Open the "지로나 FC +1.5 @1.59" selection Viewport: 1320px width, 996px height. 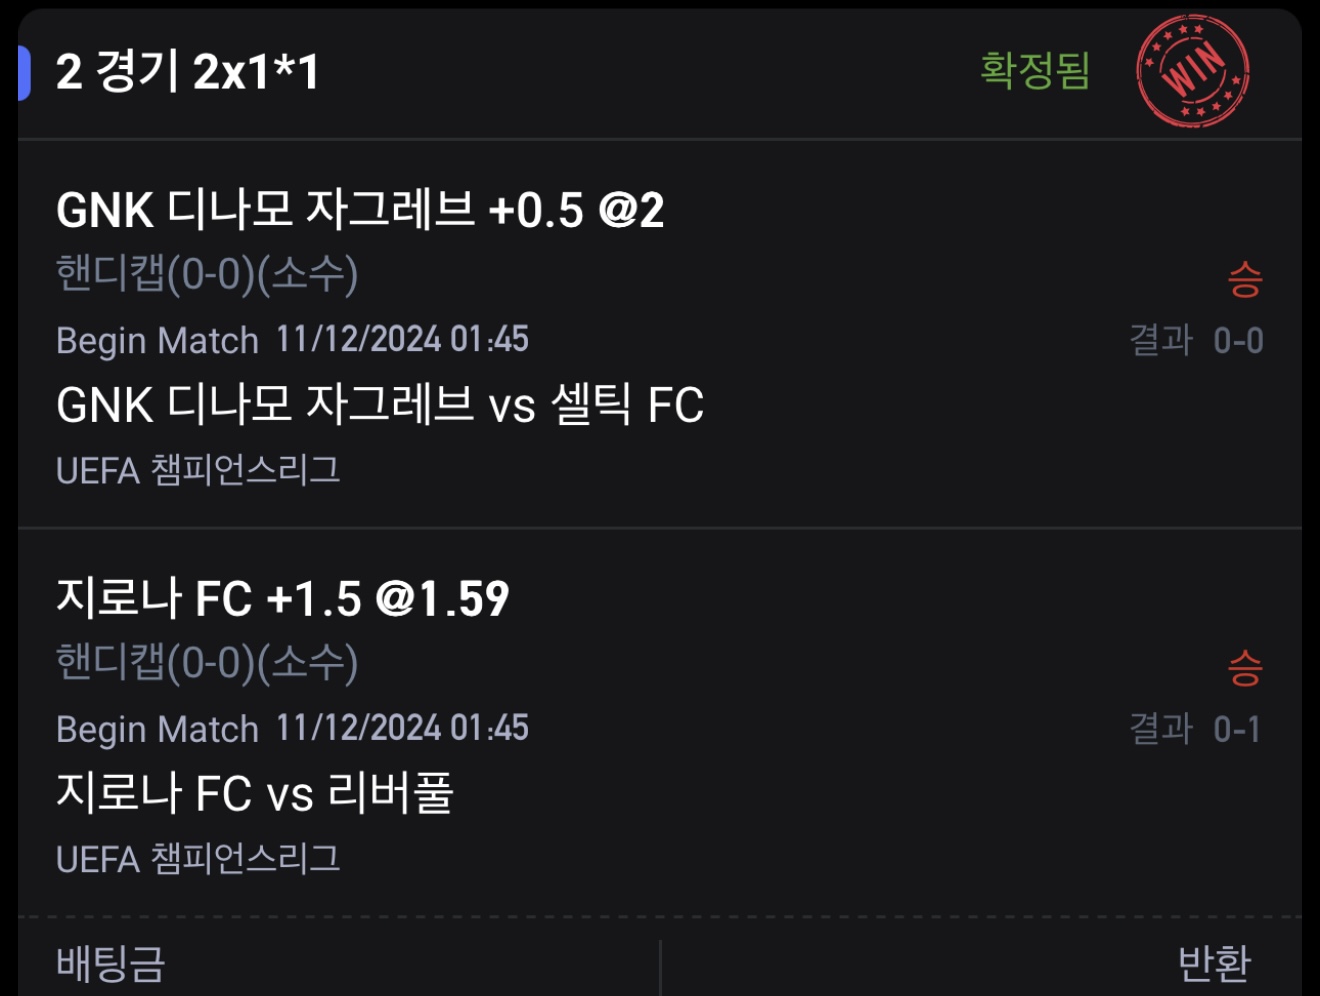[283, 599]
